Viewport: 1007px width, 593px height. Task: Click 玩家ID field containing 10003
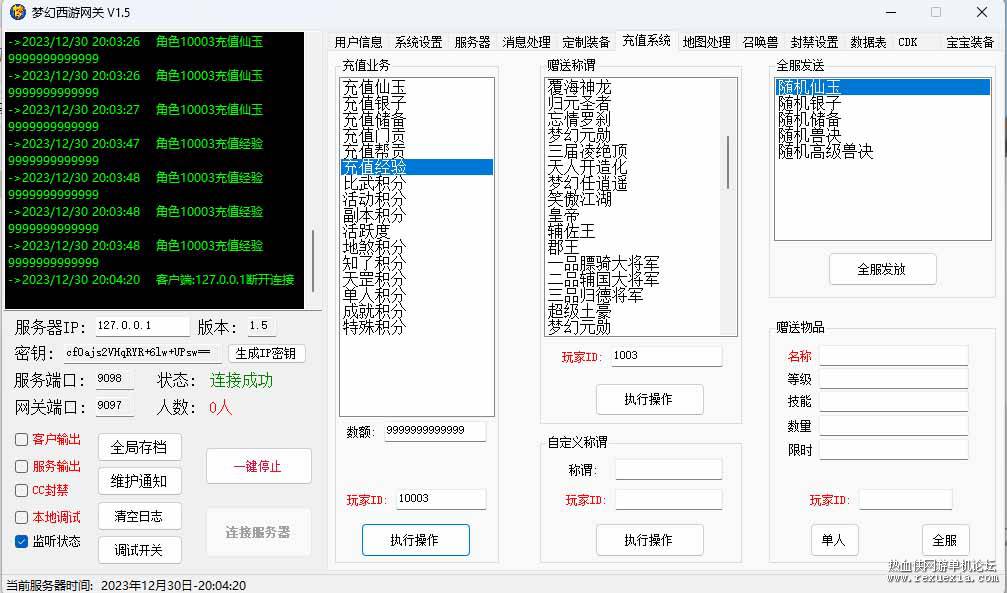[441, 499]
